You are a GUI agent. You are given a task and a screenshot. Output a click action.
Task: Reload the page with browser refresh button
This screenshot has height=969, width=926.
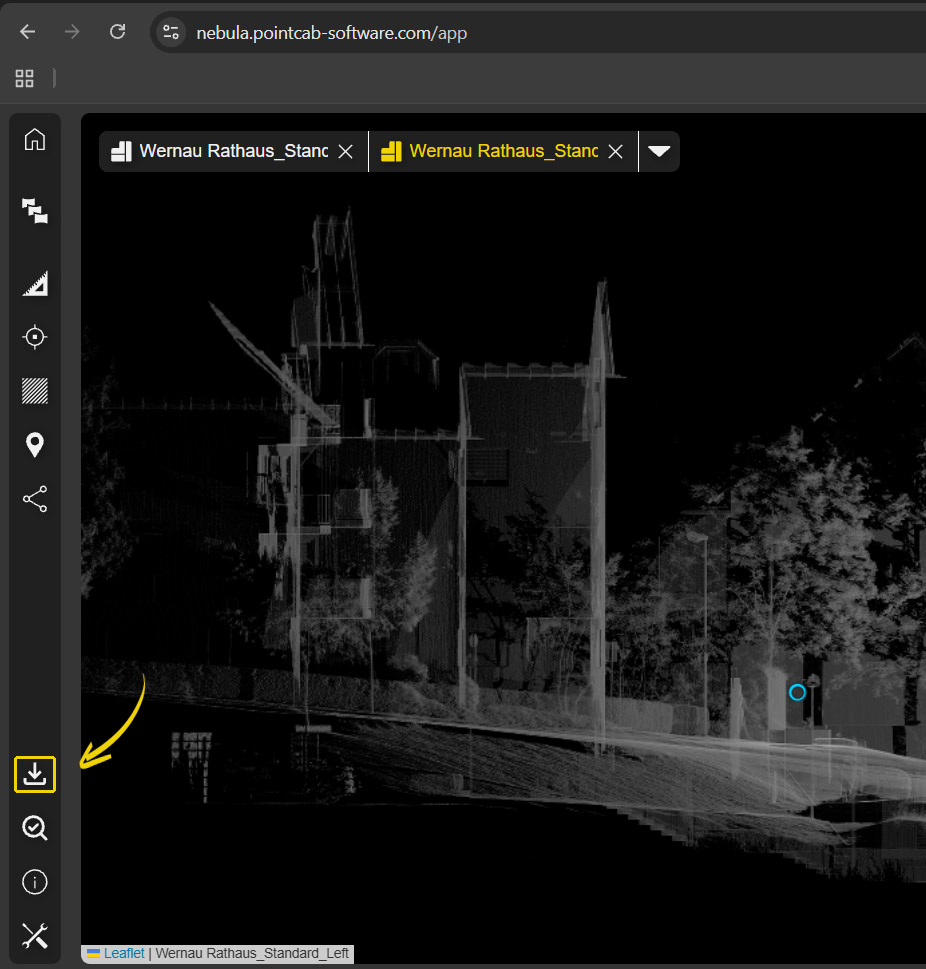click(x=117, y=32)
